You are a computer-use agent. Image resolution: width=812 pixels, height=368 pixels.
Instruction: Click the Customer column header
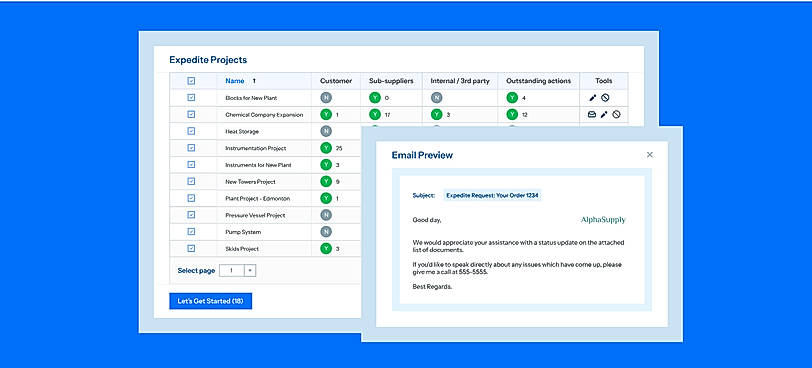pos(336,81)
